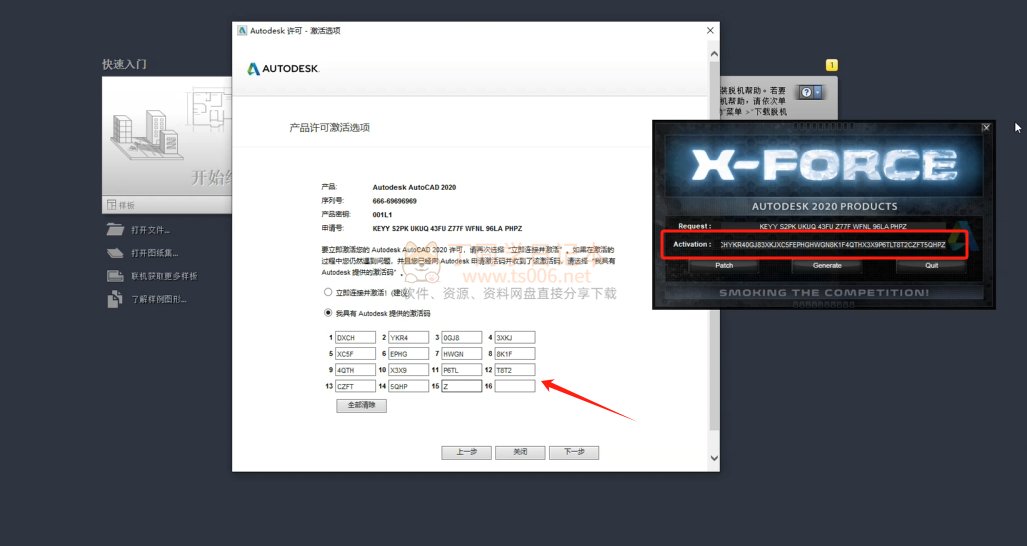Click the folder icon beside 打开文件
1027x546 pixels.
[x=115, y=229]
